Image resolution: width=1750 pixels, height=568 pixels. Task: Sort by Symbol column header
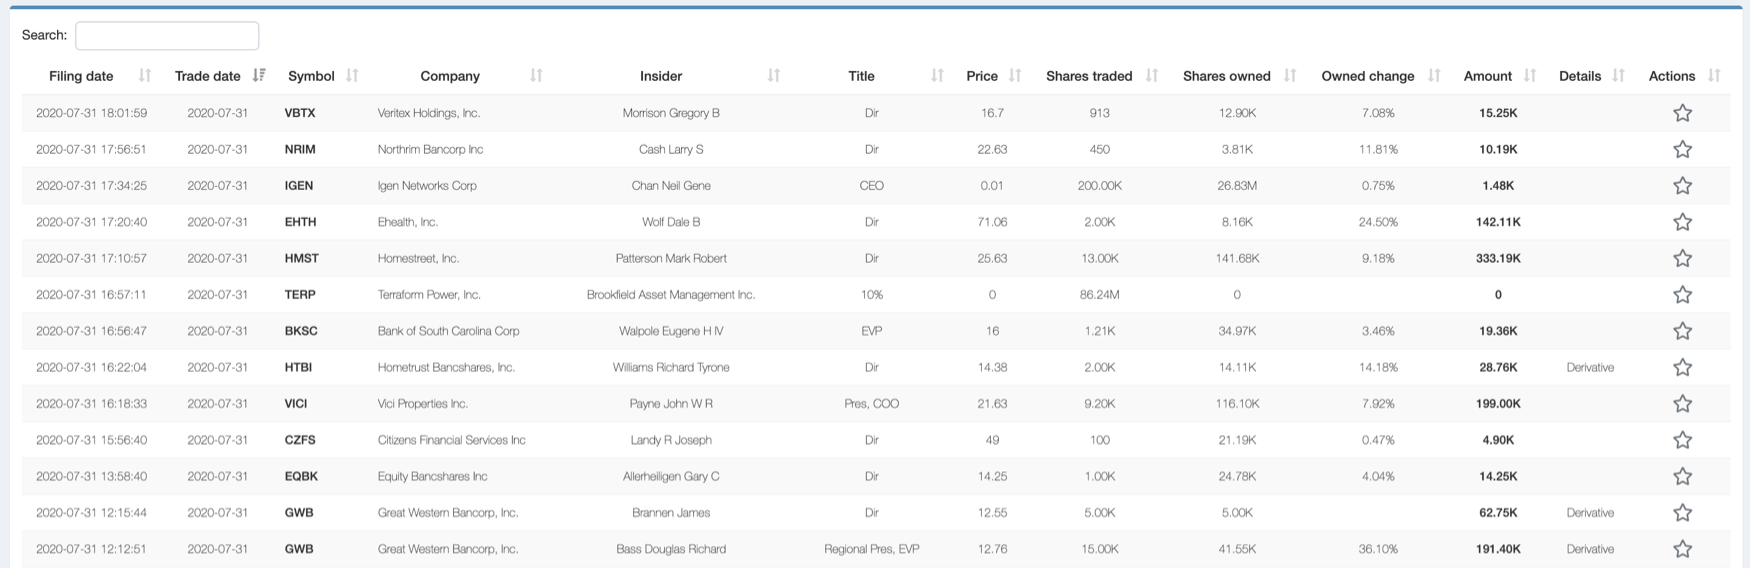coord(311,76)
